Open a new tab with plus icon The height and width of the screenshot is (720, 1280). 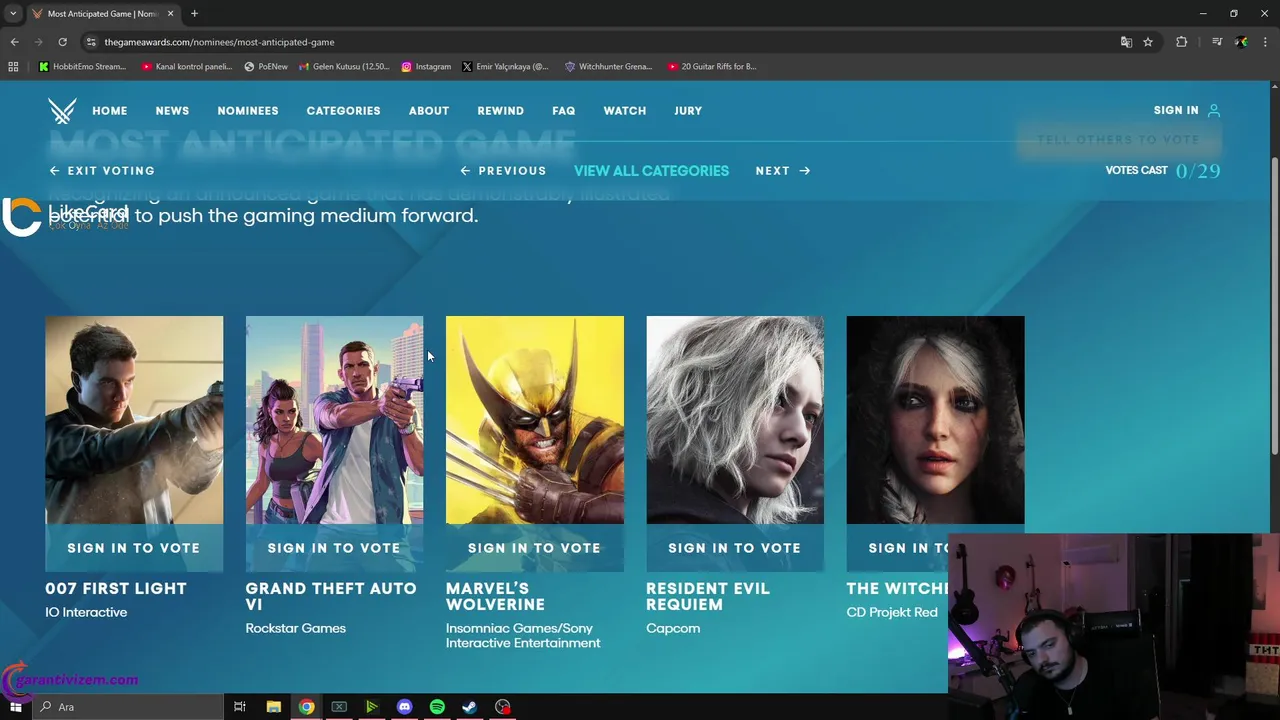194,14
